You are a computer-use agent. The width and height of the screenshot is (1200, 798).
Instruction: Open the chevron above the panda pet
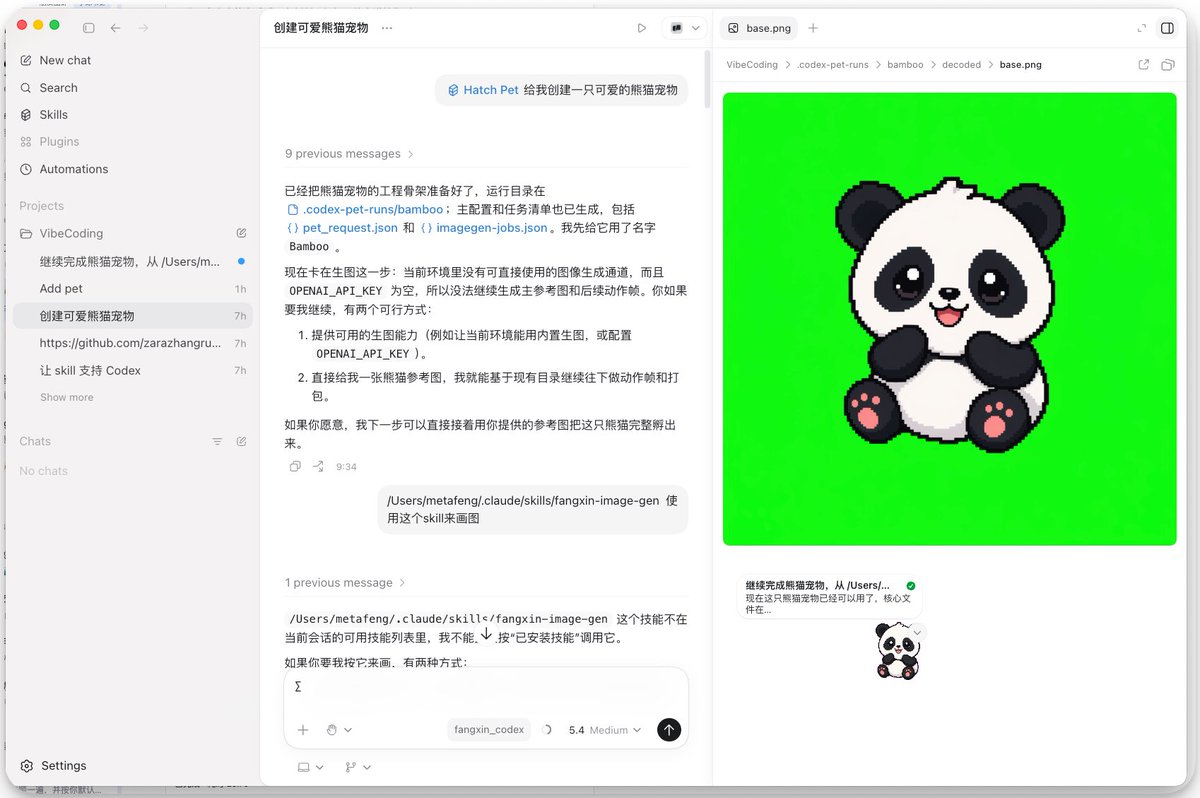click(918, 633)
